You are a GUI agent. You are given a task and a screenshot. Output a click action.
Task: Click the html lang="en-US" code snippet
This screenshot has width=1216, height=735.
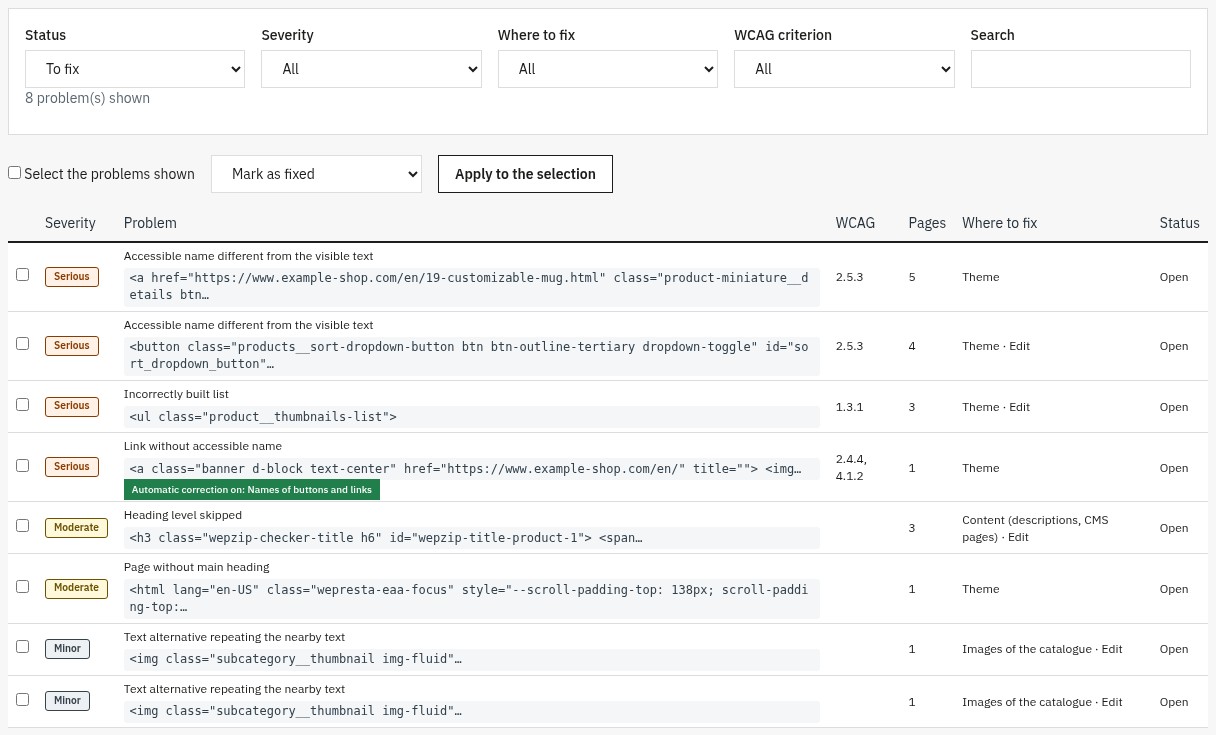click(471, 598)
